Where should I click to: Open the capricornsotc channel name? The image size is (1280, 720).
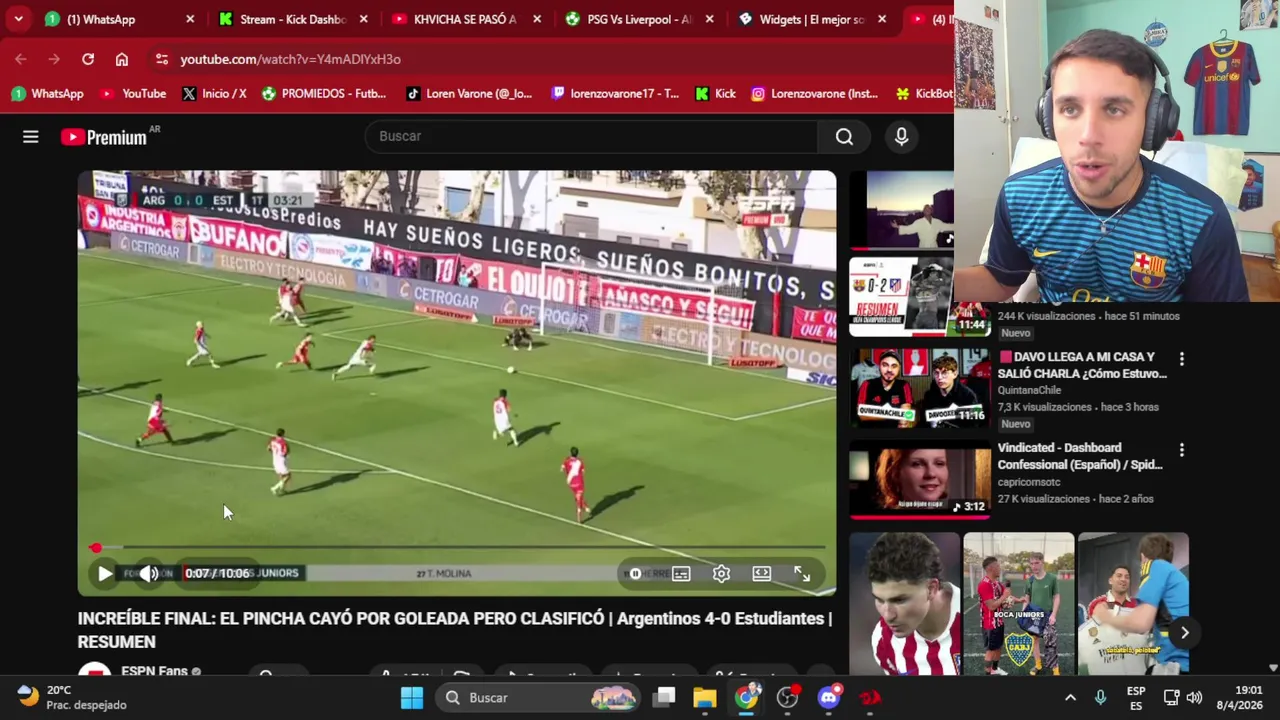pos(1030,482)
